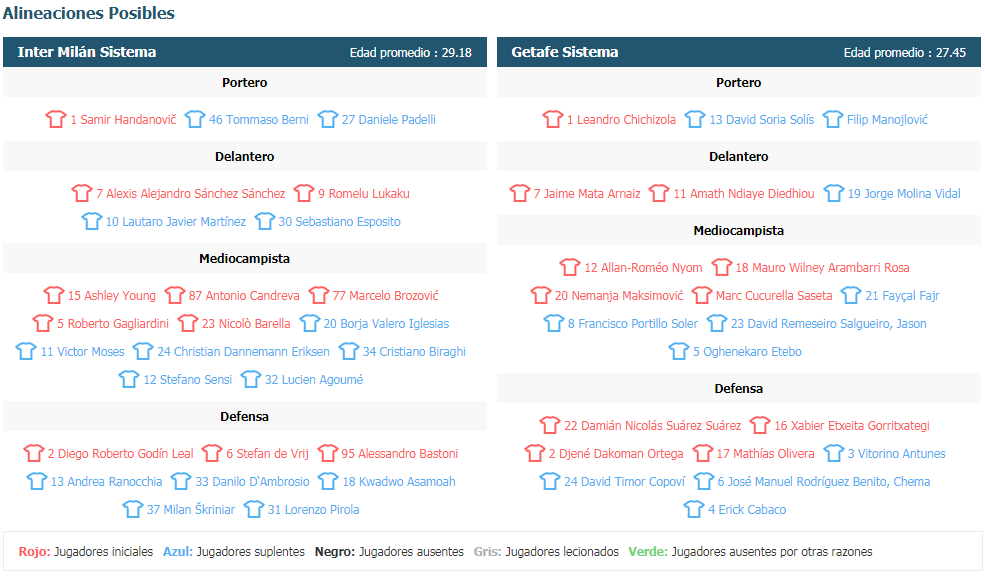Open player link 17 Mathías Olivera
This screenshot has height=576, width=985.
[x=766, y=454]
